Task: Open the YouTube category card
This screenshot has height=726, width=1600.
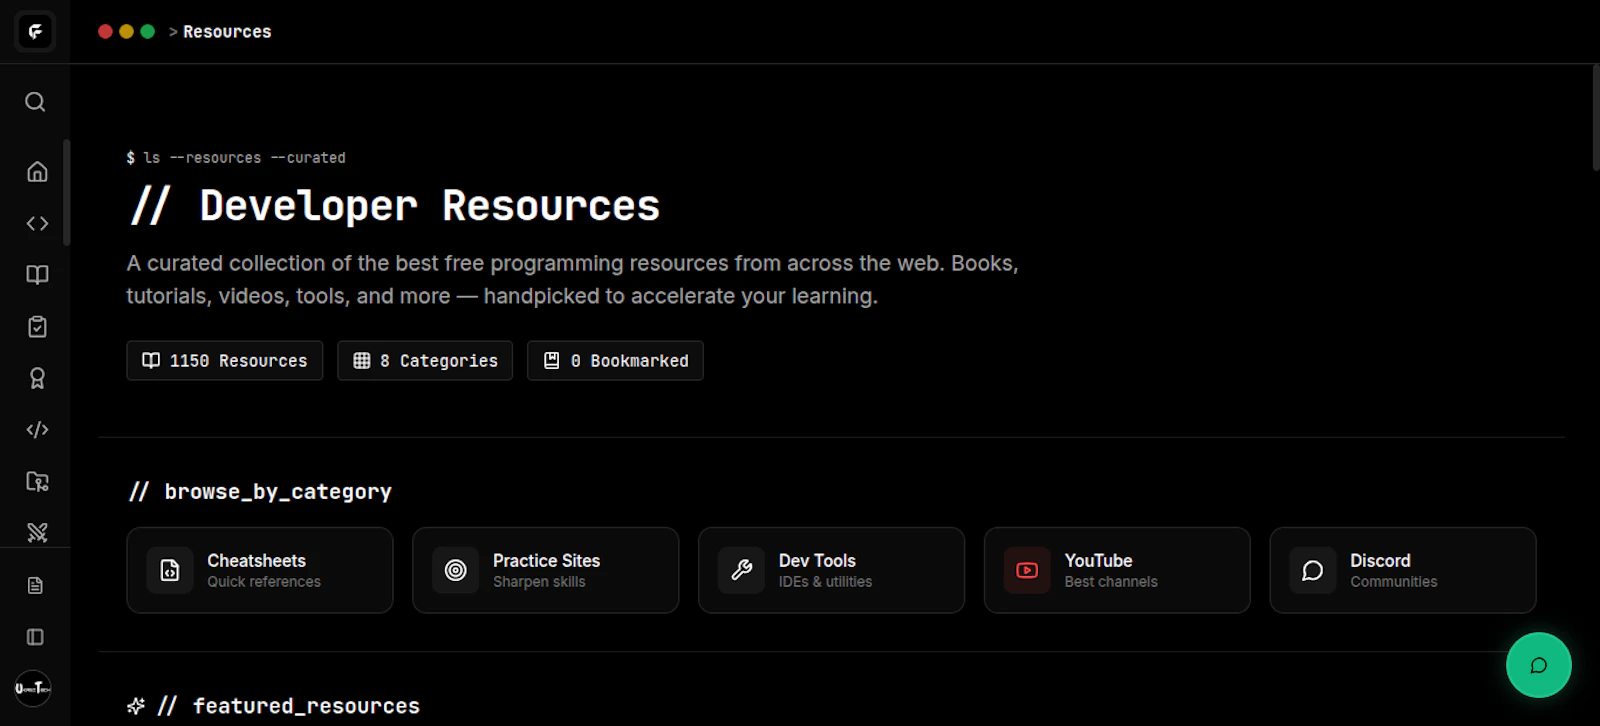Action: coord(1117,570)
